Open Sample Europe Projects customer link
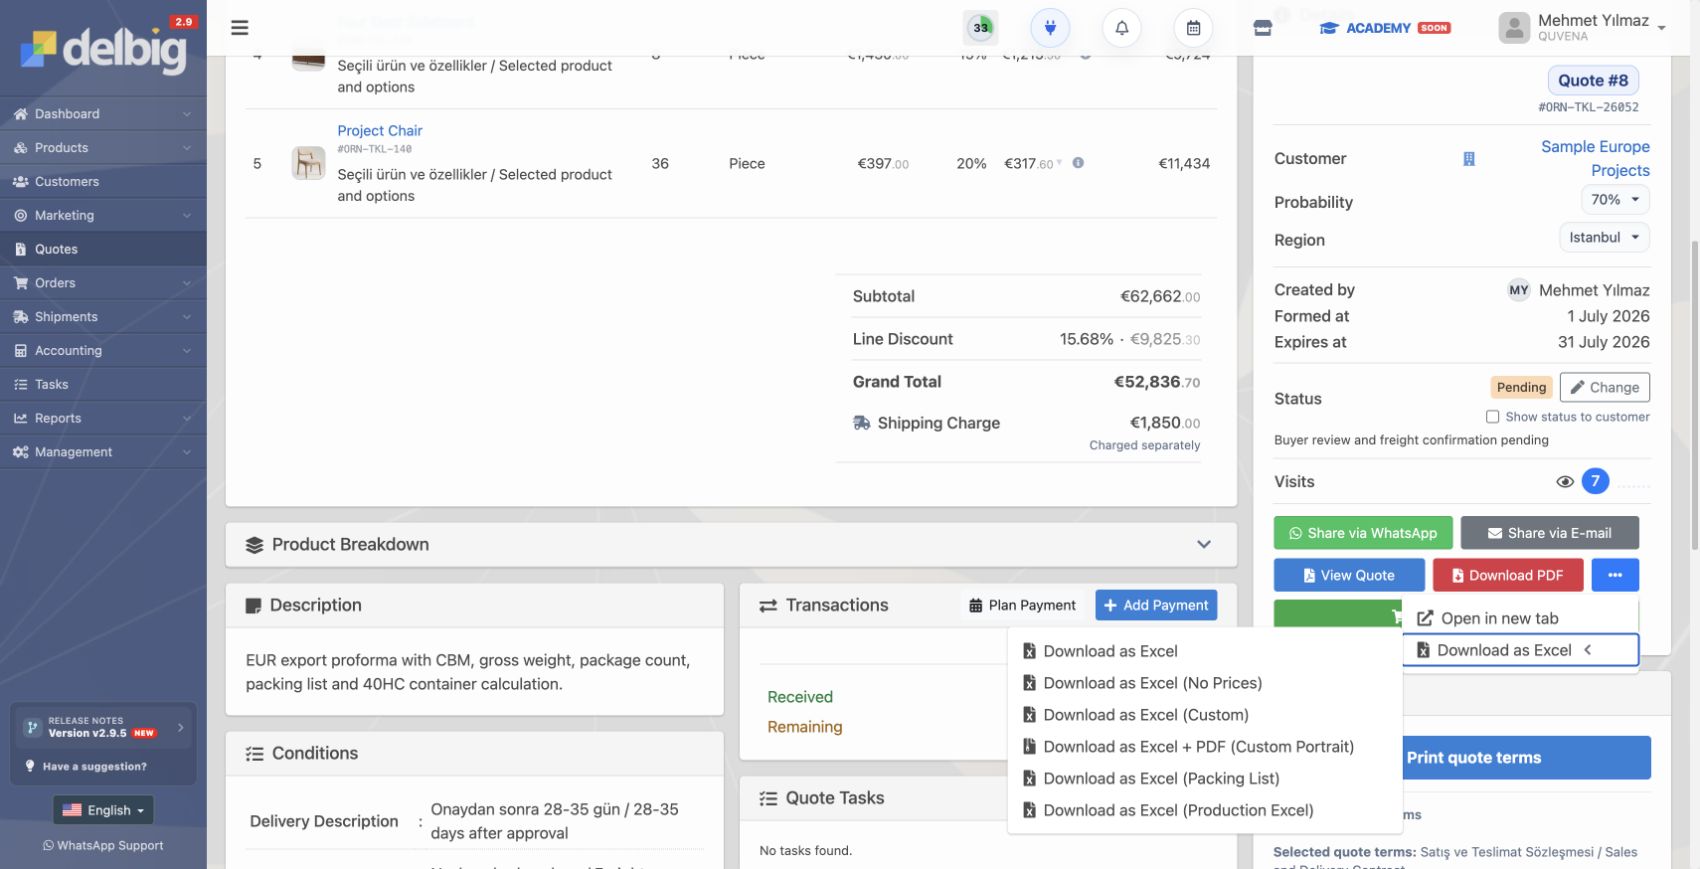The width and height of the screenshot is (1700, 869). pyautogui.click(x=1595, y=158)
